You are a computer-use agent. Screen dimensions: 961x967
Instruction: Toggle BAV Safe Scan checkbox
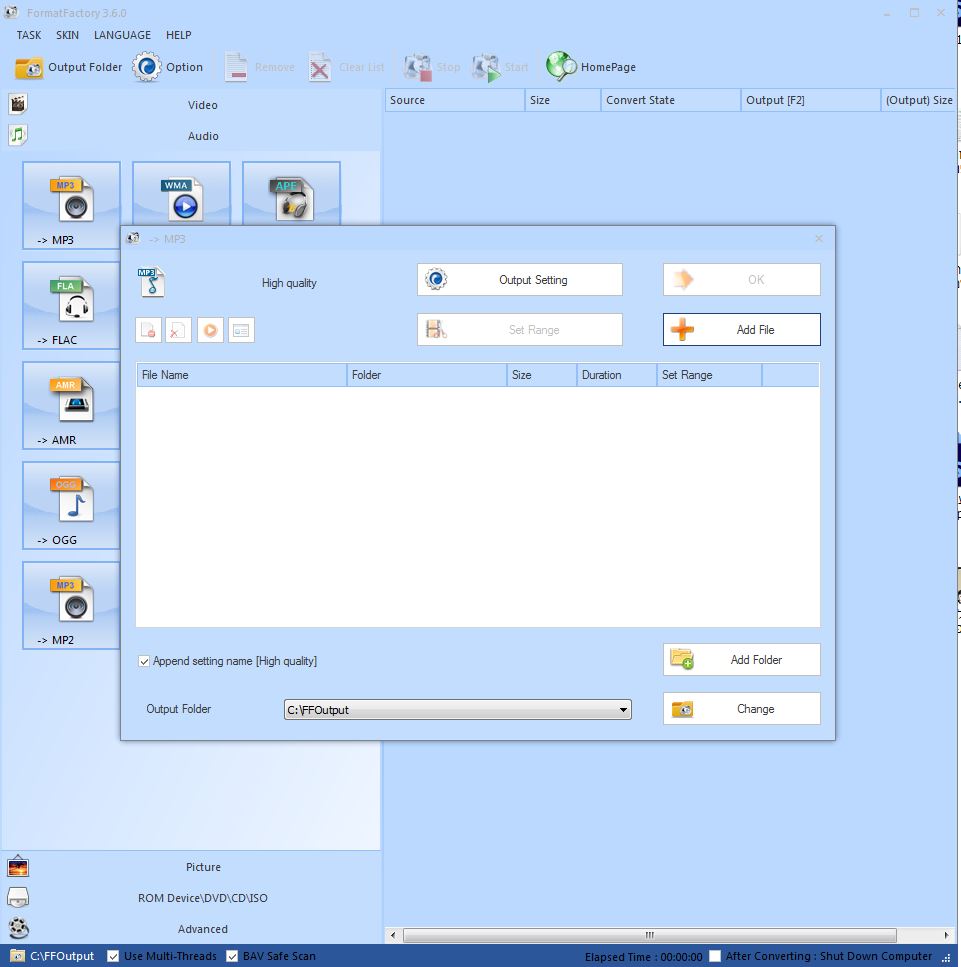(x=232, y=956)
